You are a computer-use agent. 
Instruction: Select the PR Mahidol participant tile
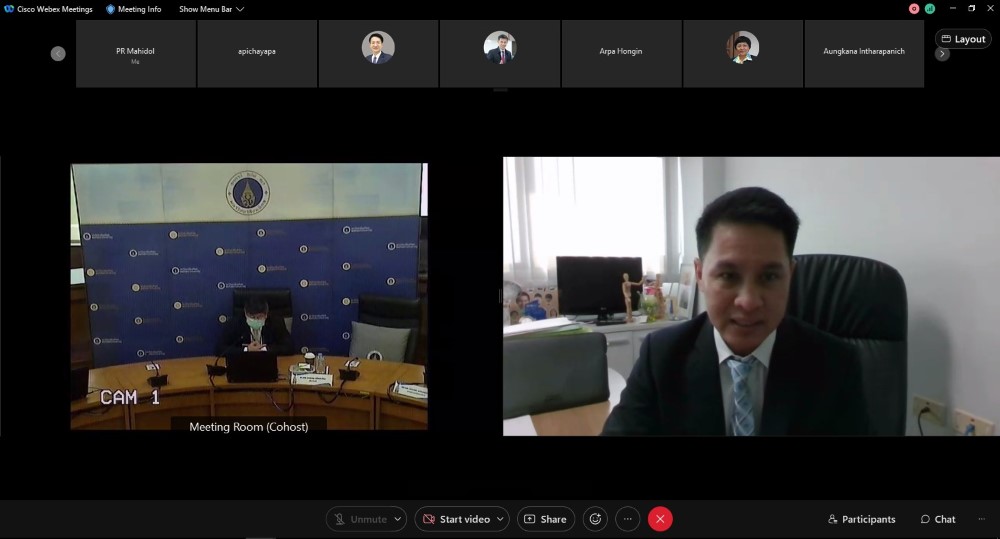click(135, 54)
